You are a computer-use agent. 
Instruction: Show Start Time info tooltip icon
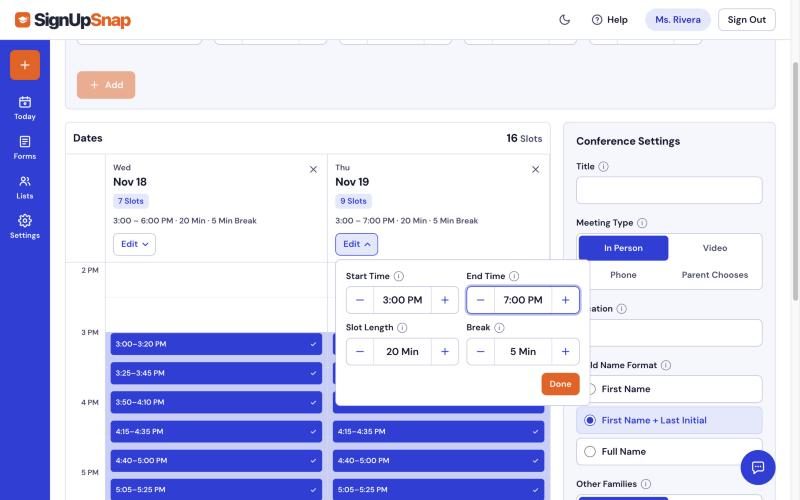pos(399,276)
